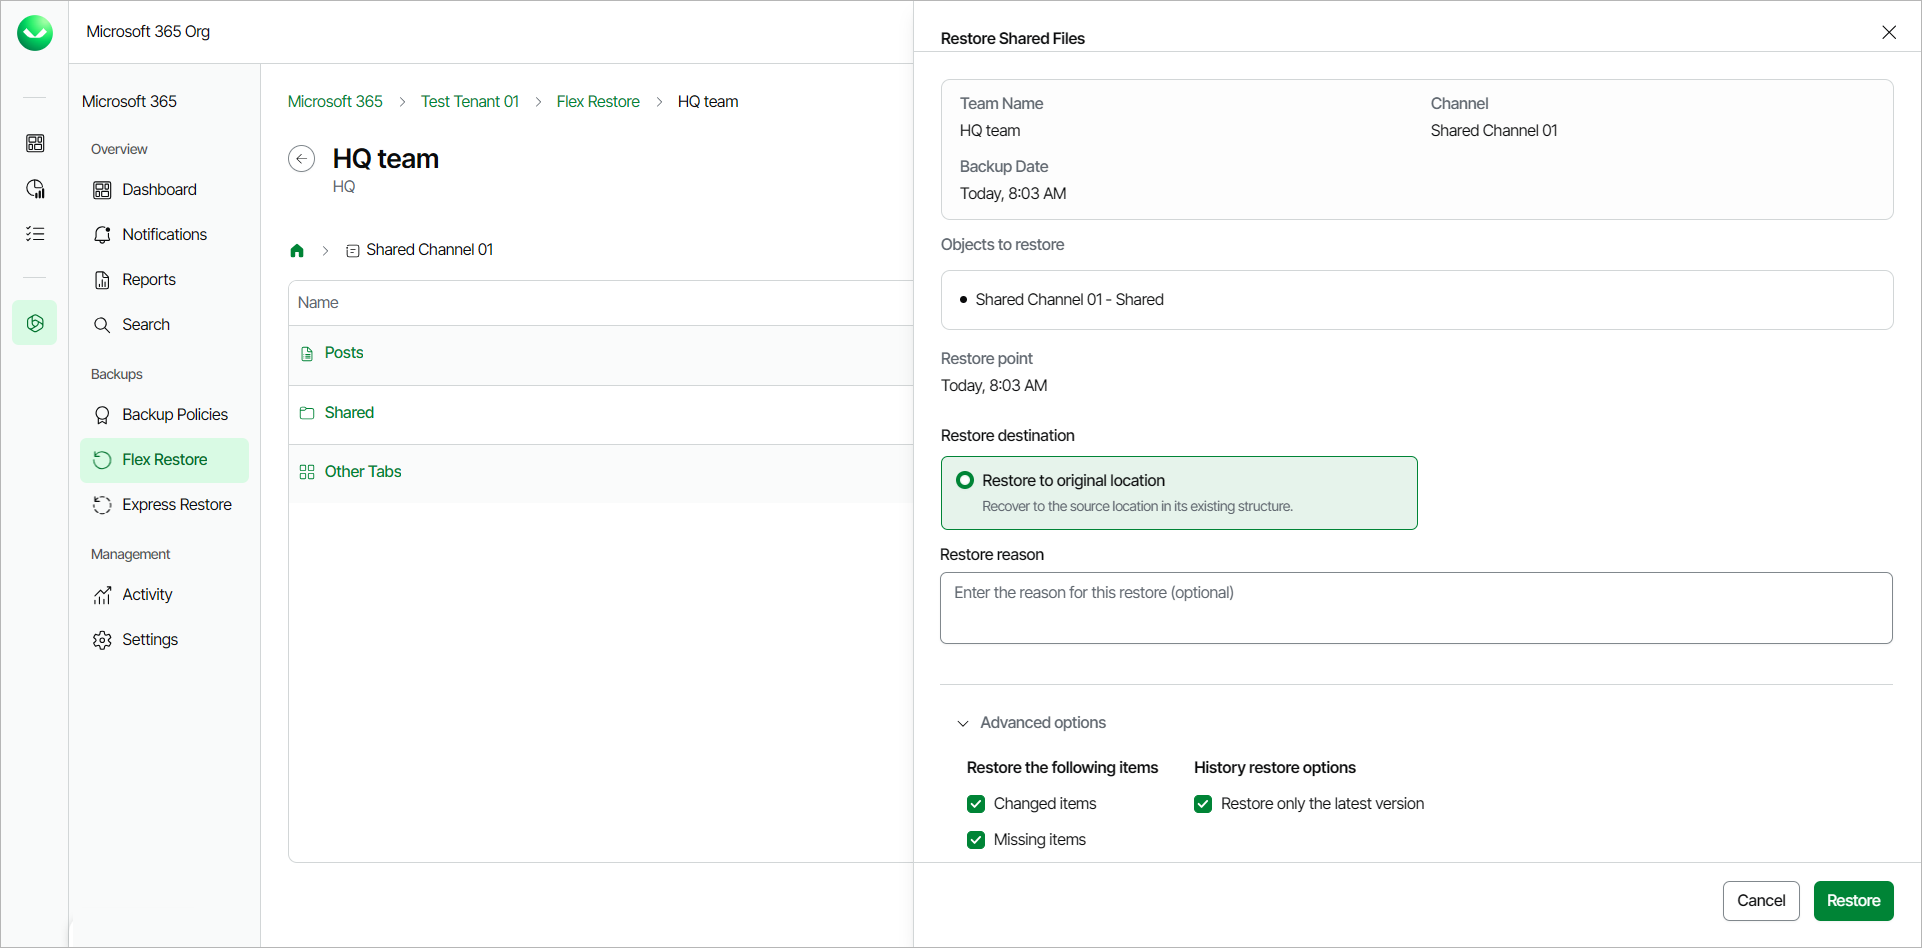1922x948 pixels.
Task: Click the Flex Restore circular arrow icon
Action: [x=102, y=460]
